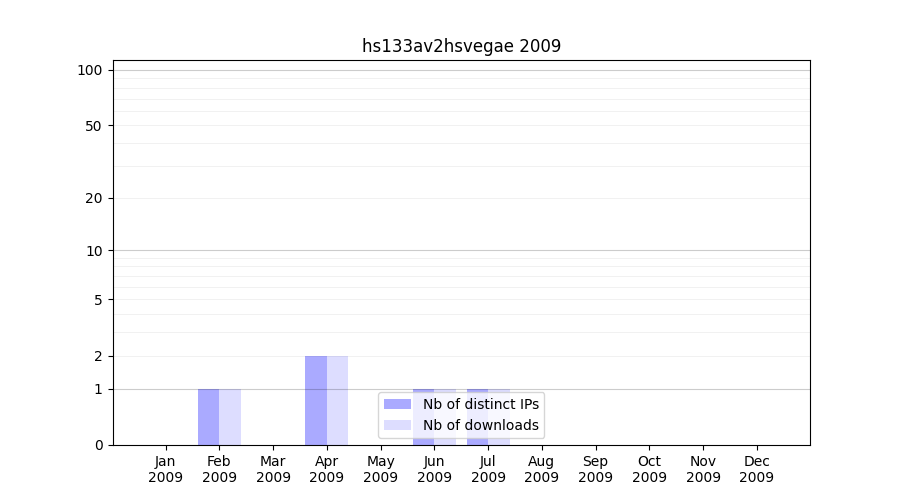Select the 'Nb of distinct IPs' legend label
This screenshot has width=900, height=500.
point(481,404)
